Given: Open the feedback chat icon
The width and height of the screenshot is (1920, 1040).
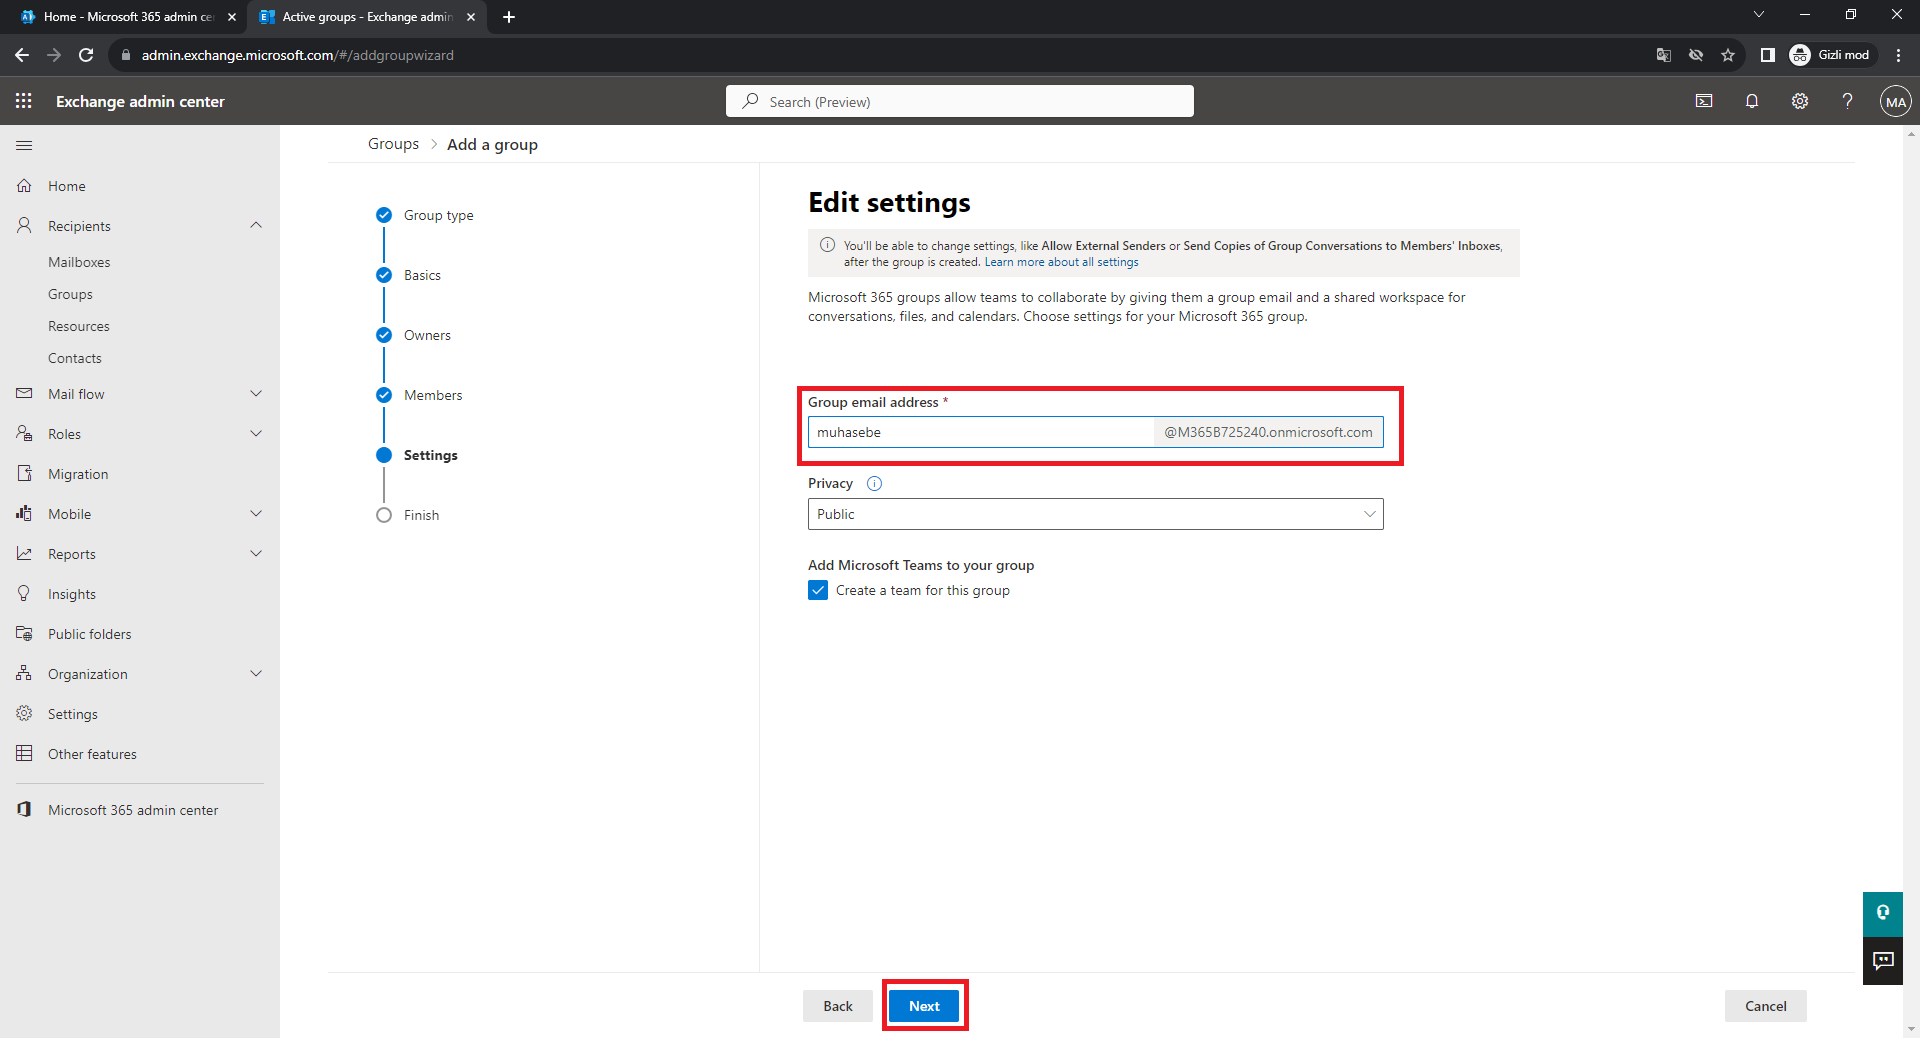Looking at the screenshot, I should pyautogui.click(x=1883, y=961).
